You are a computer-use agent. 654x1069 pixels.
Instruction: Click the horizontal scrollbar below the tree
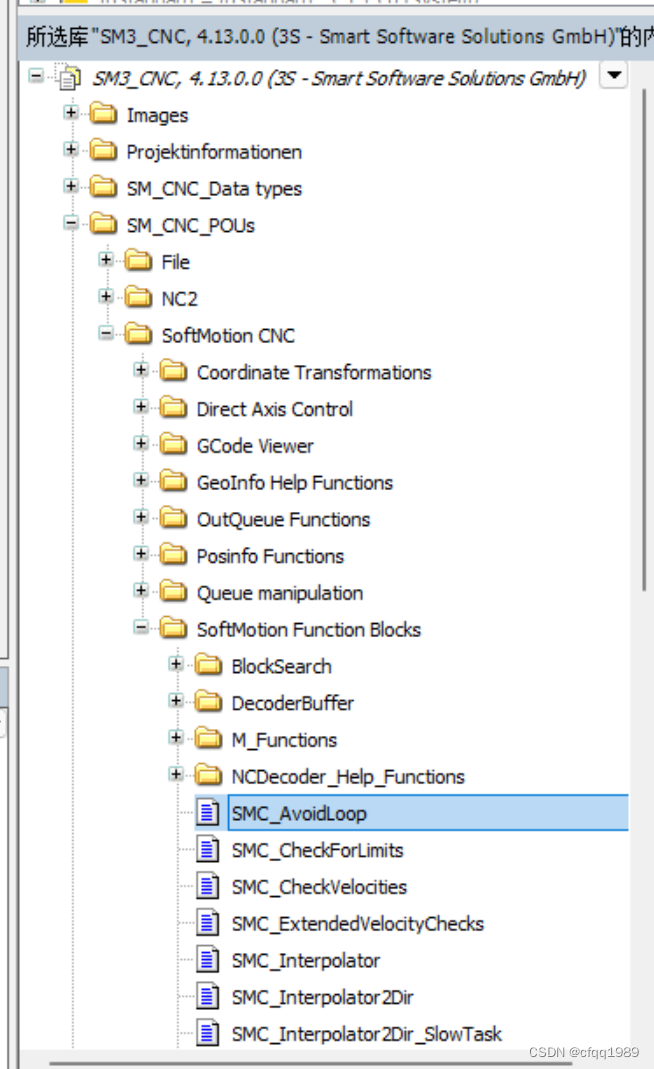coord(310,1063)
